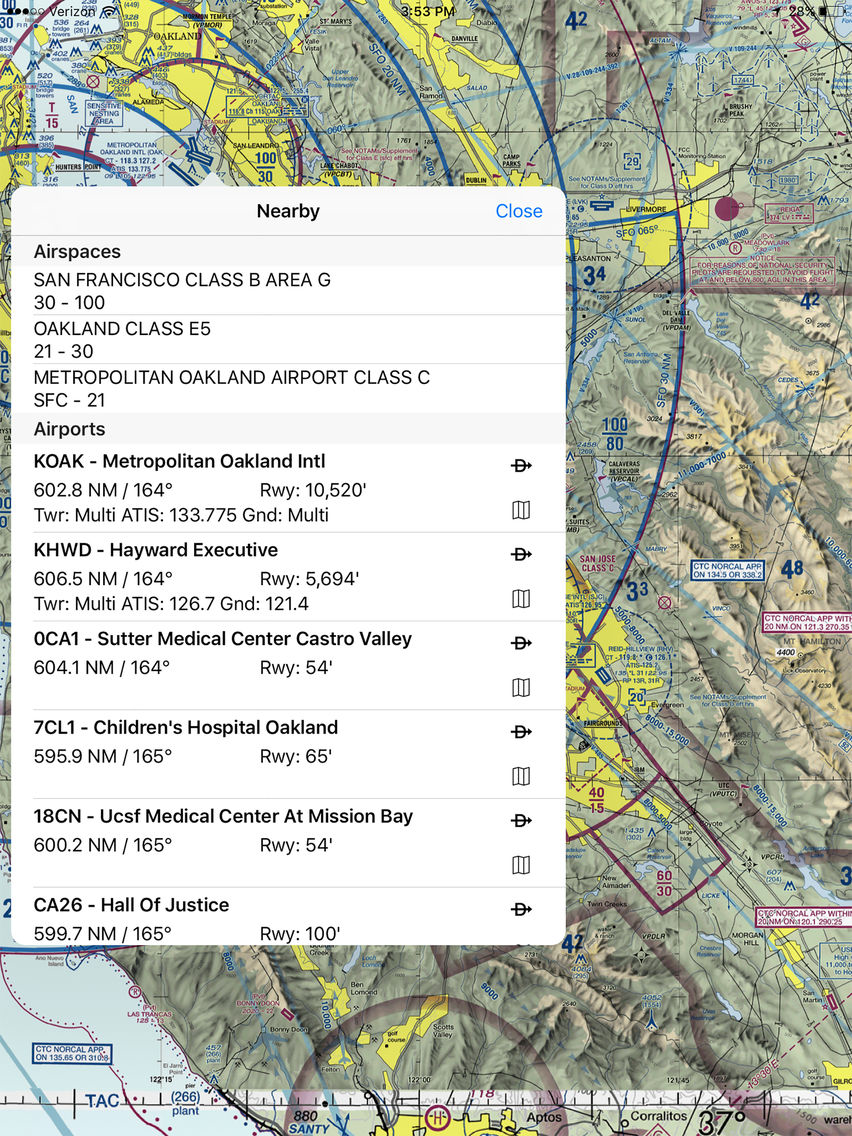This screenshot has height=1136, width=852.
Task: Tap the Direct-To icon for 18CN
Action: 521,820
